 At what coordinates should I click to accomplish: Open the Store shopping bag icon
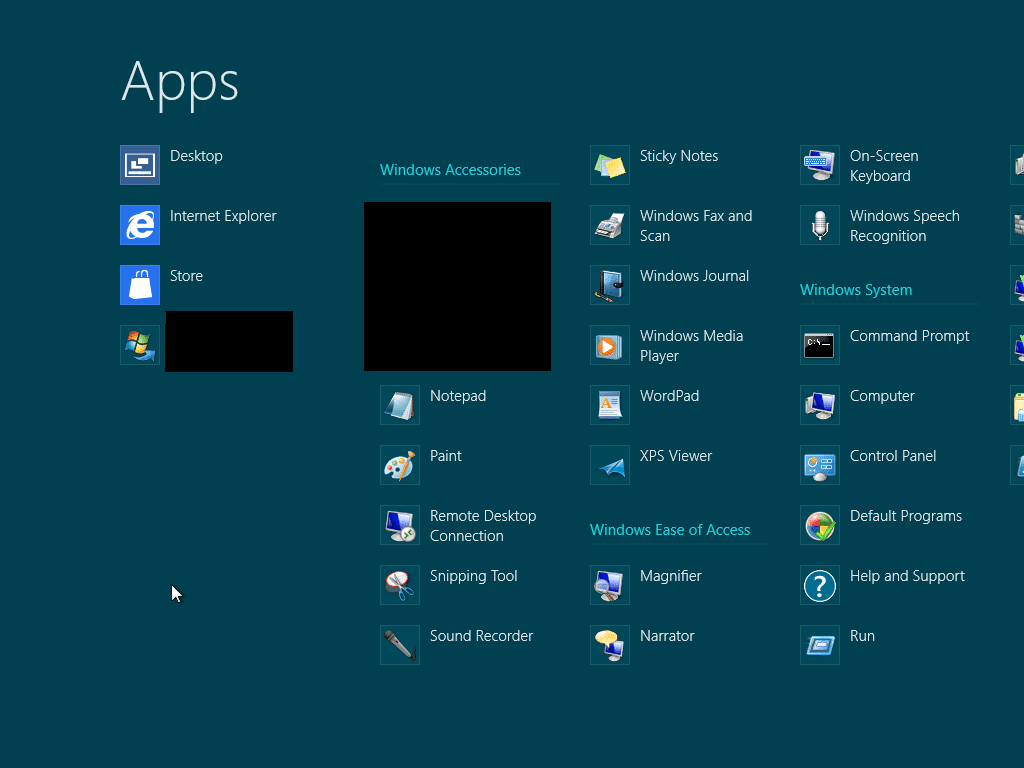click(x=140, y=285)
